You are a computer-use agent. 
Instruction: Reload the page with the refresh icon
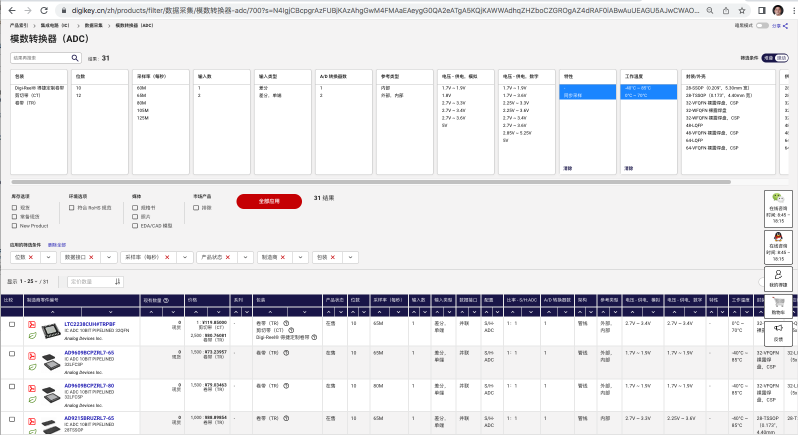tap(44, 10)
